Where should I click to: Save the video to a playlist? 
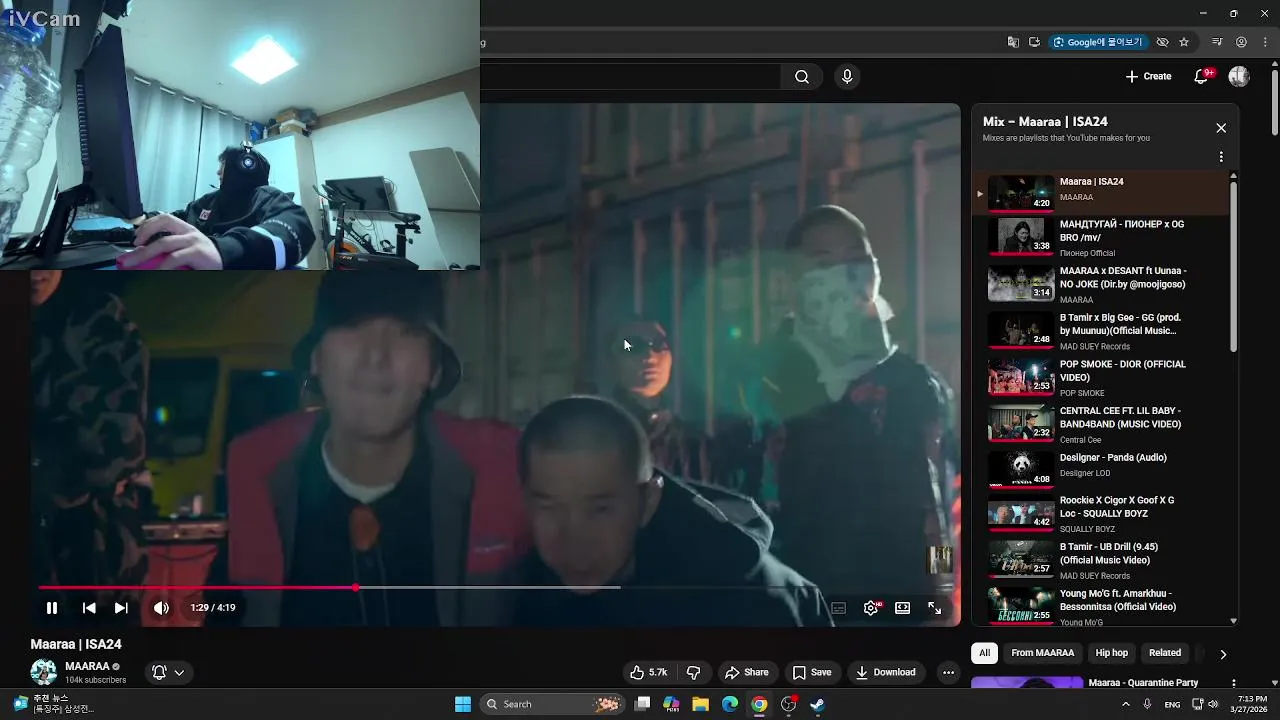coord(812,672)
